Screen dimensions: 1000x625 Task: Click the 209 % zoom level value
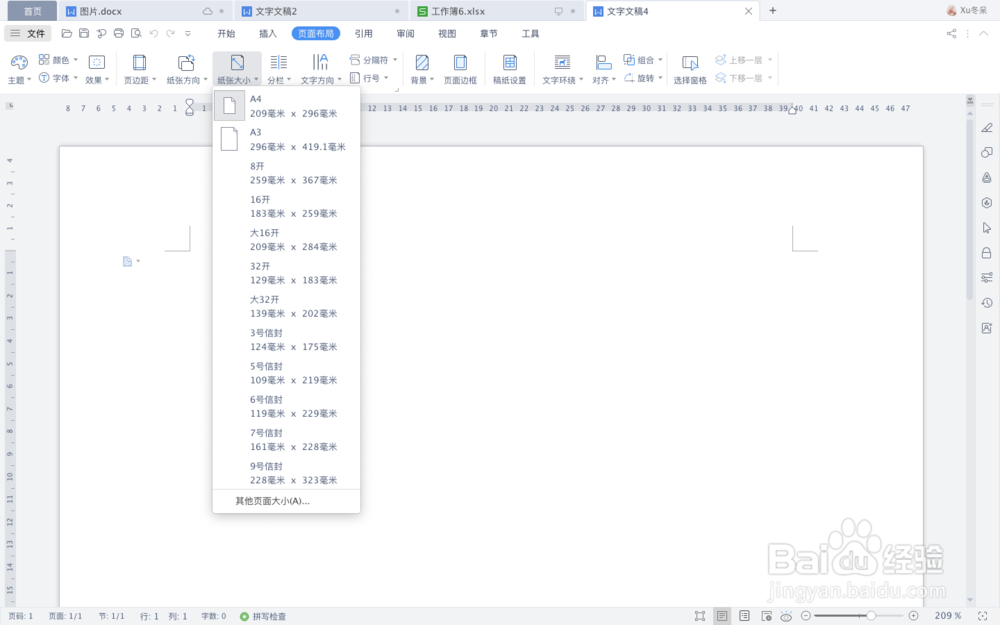[x=947, y=615]
